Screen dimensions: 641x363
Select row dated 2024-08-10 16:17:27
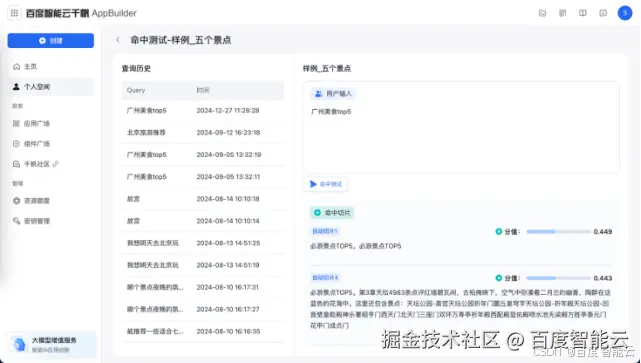point(203,309)
